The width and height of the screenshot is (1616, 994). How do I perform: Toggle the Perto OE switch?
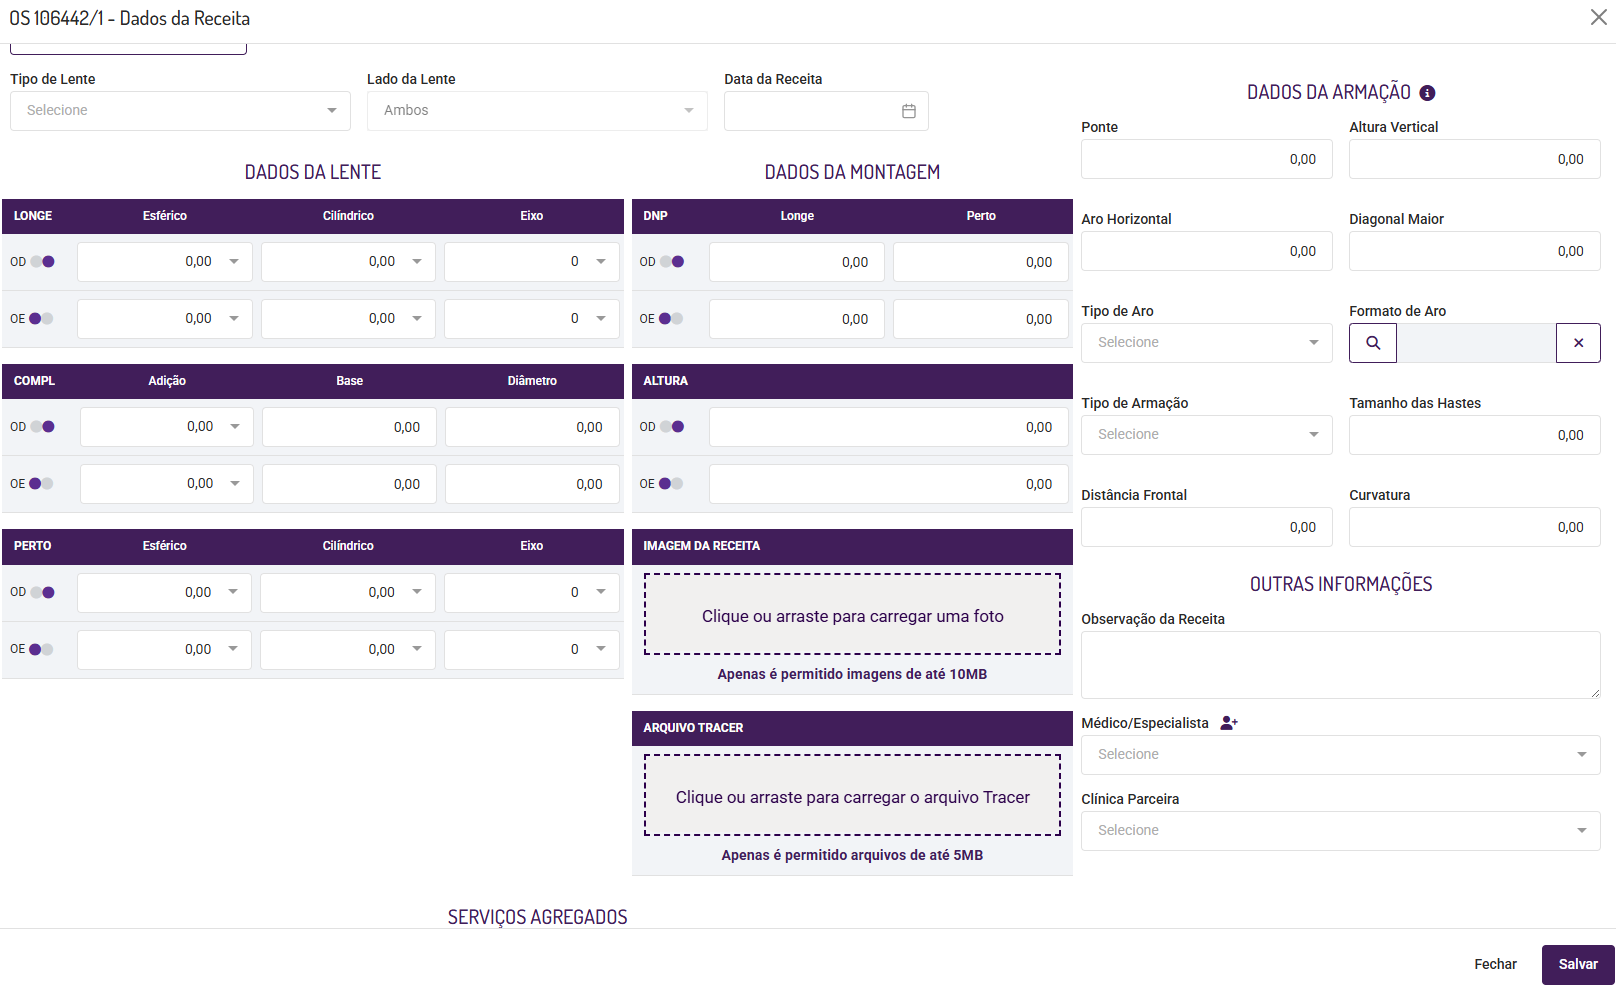pos(42,649)
